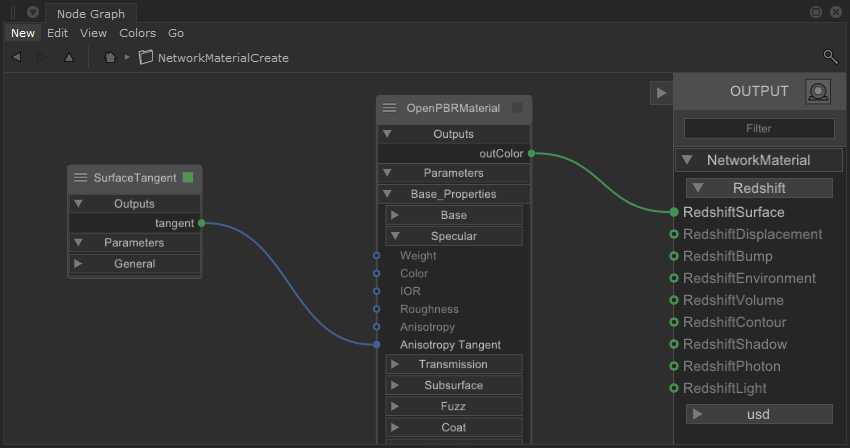The width and height of the screenshot is (850, 448).
Task: Open the SurfaceTangent node menu icon
Action: (81, 177)
